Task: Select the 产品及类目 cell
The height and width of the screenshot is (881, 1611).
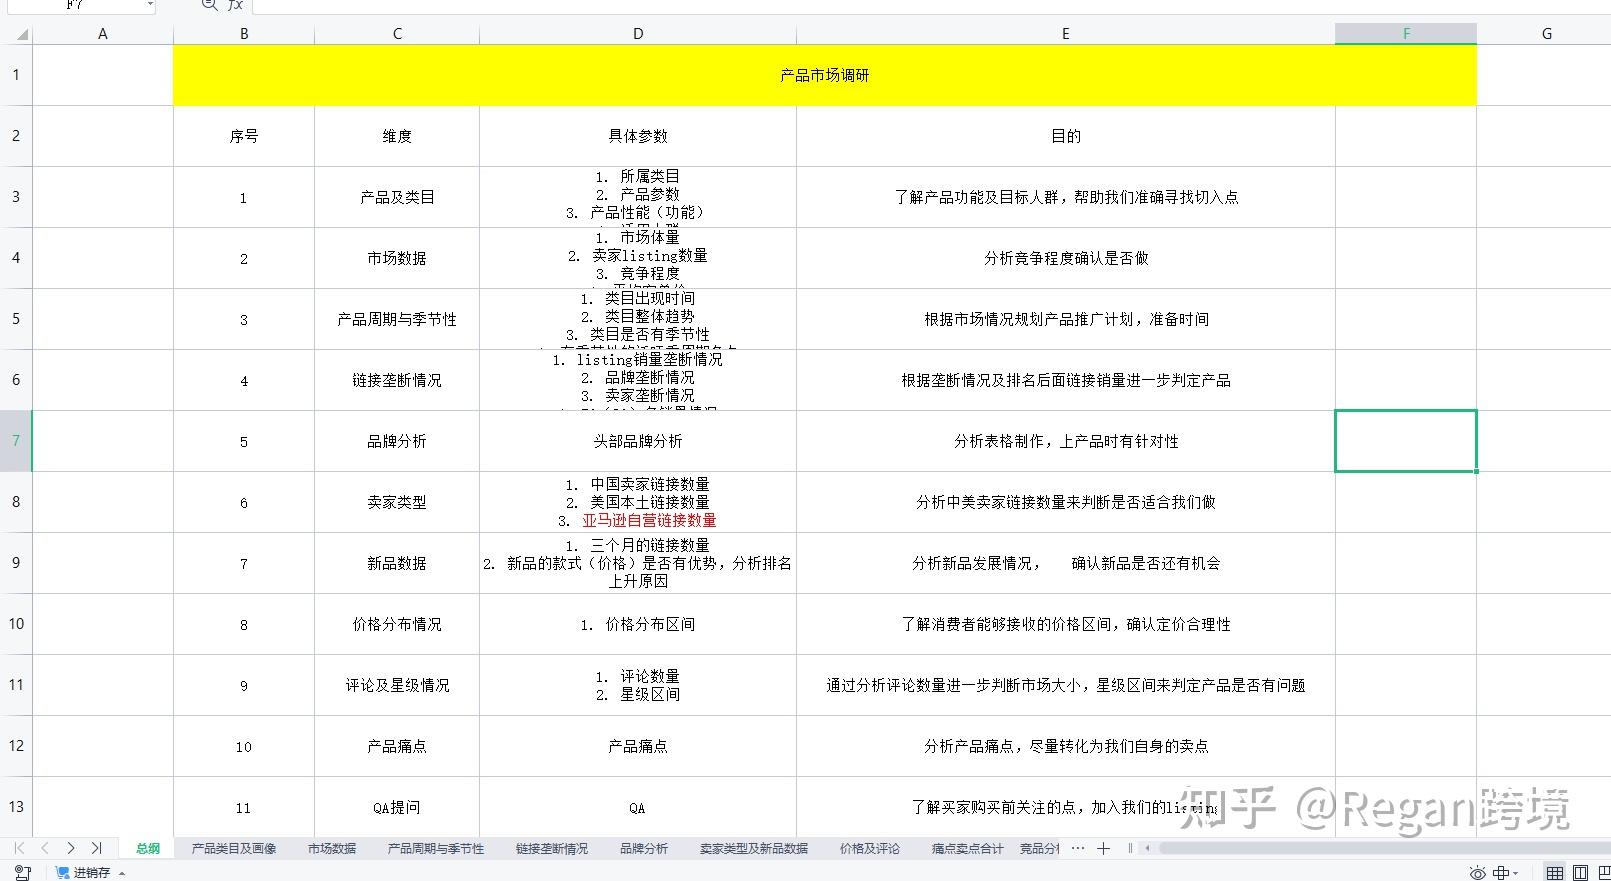Action: coord(397,197)
